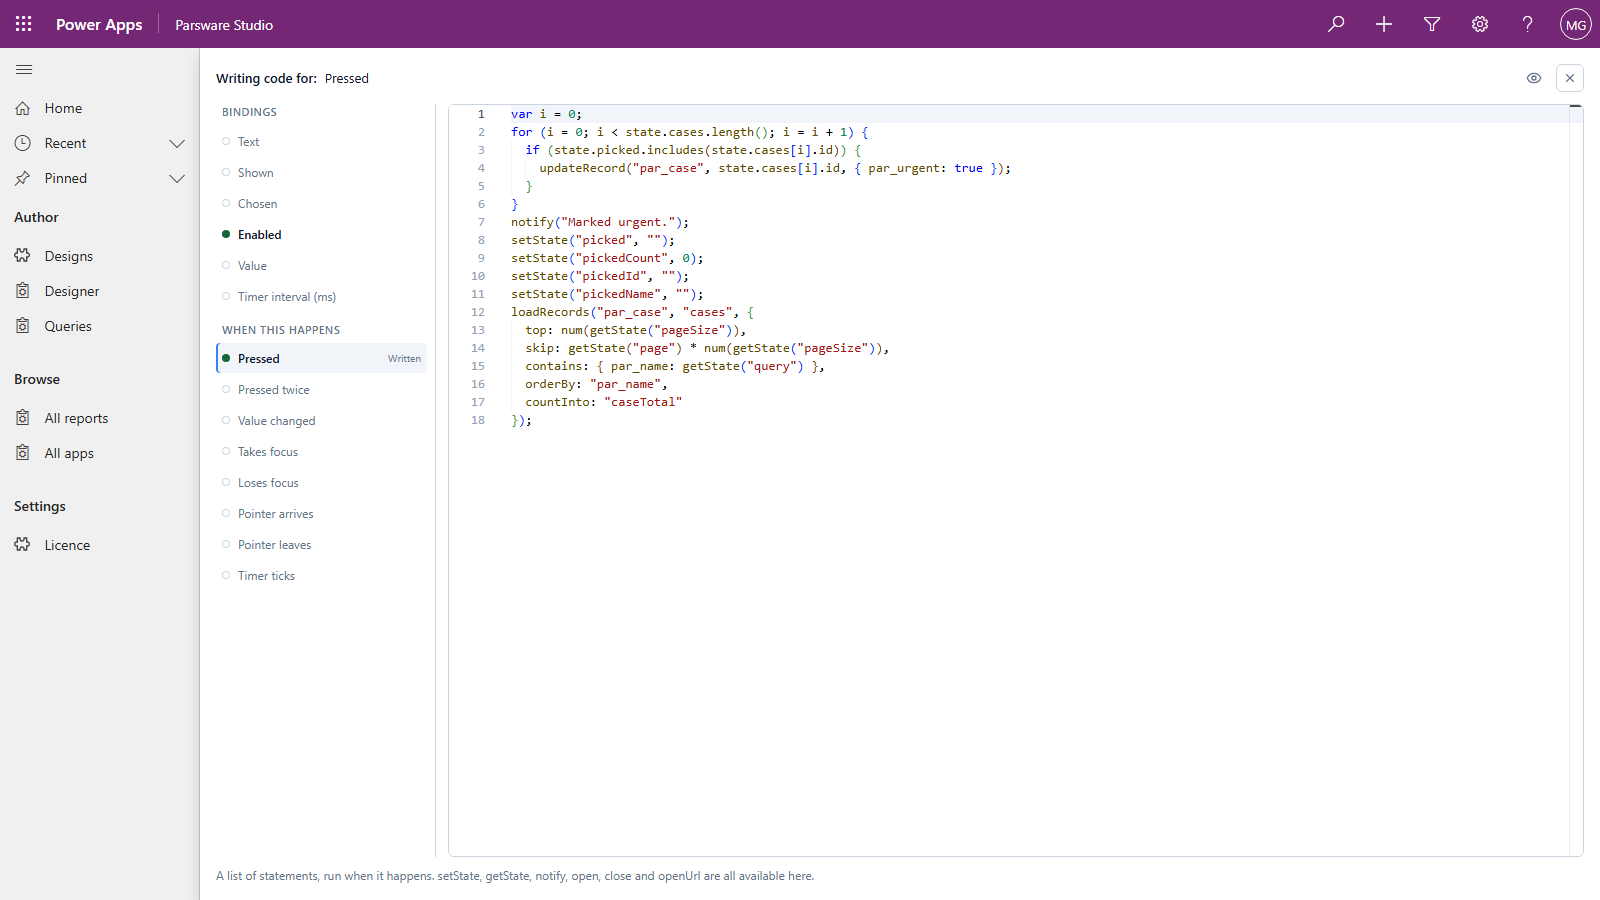
Task: Click the Home house icon
Action: tap(23, 108)
